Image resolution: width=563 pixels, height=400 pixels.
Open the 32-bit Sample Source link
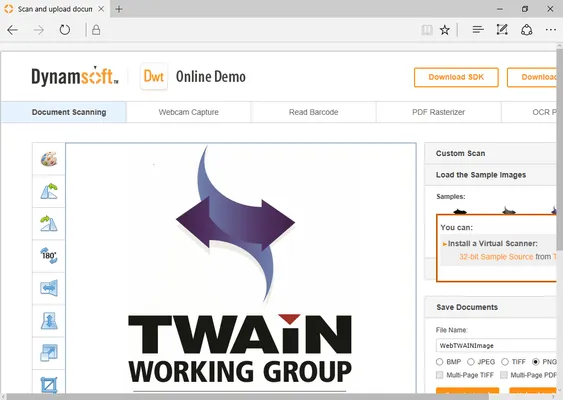[496, 257]
